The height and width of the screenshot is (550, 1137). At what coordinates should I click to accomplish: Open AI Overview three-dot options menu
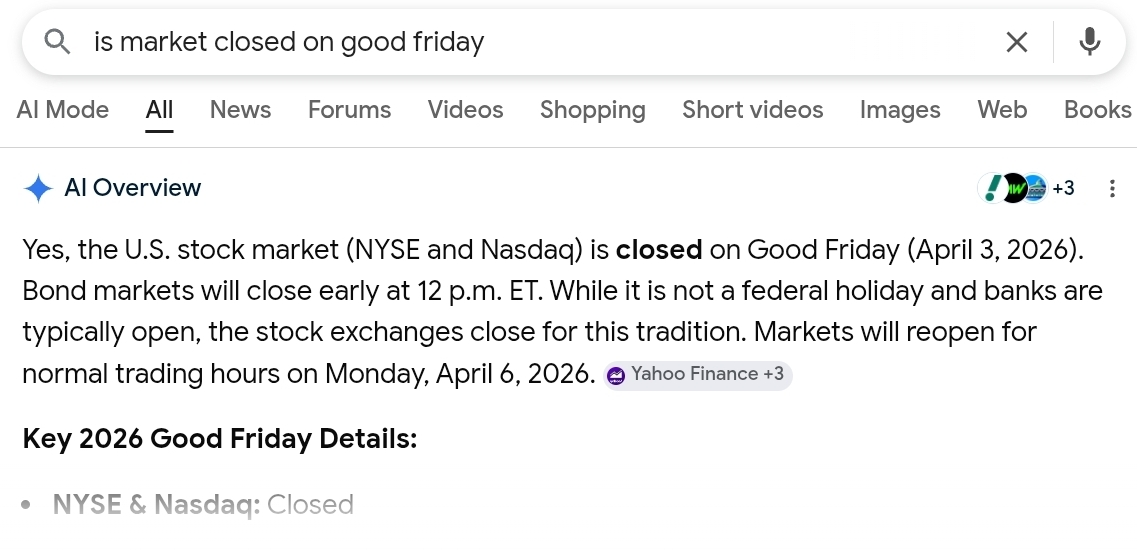coord(1112,188)
